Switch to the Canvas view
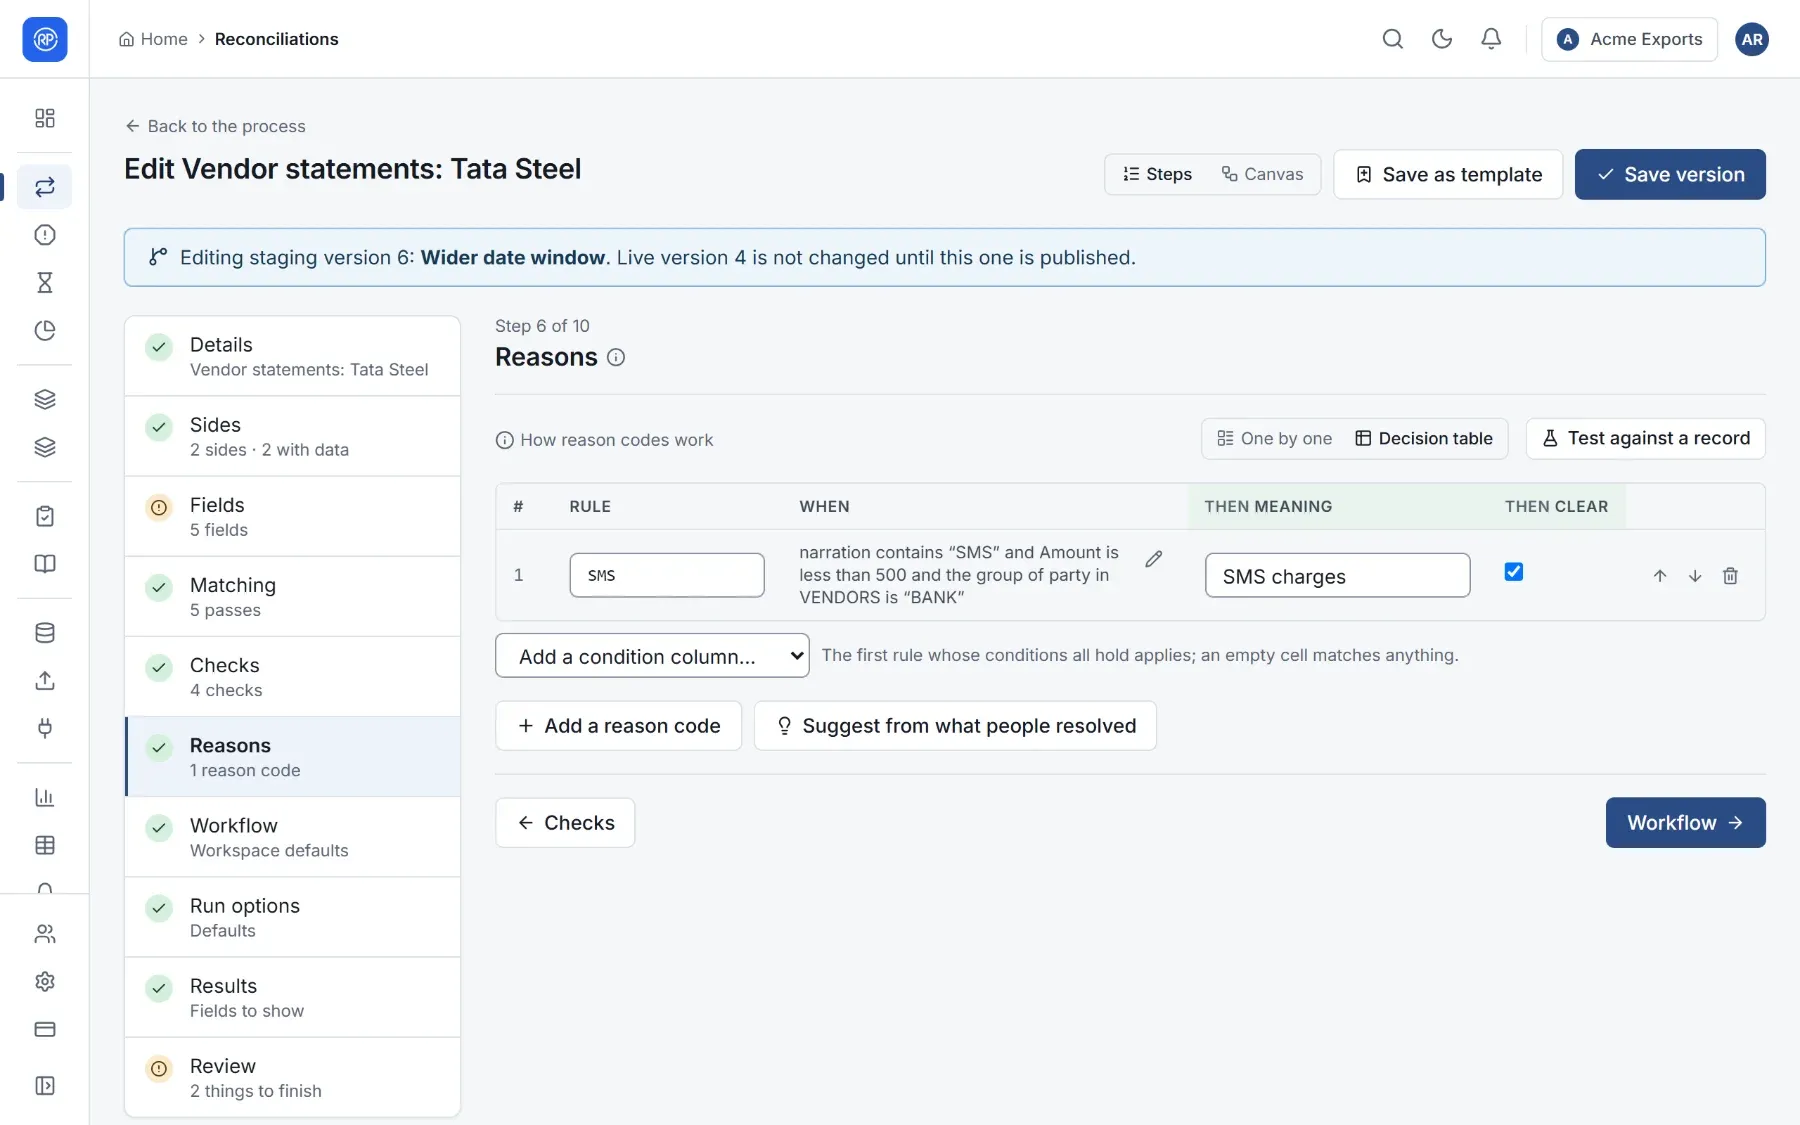This screenshot has width=1800, height=1125. click(1263, 175)
